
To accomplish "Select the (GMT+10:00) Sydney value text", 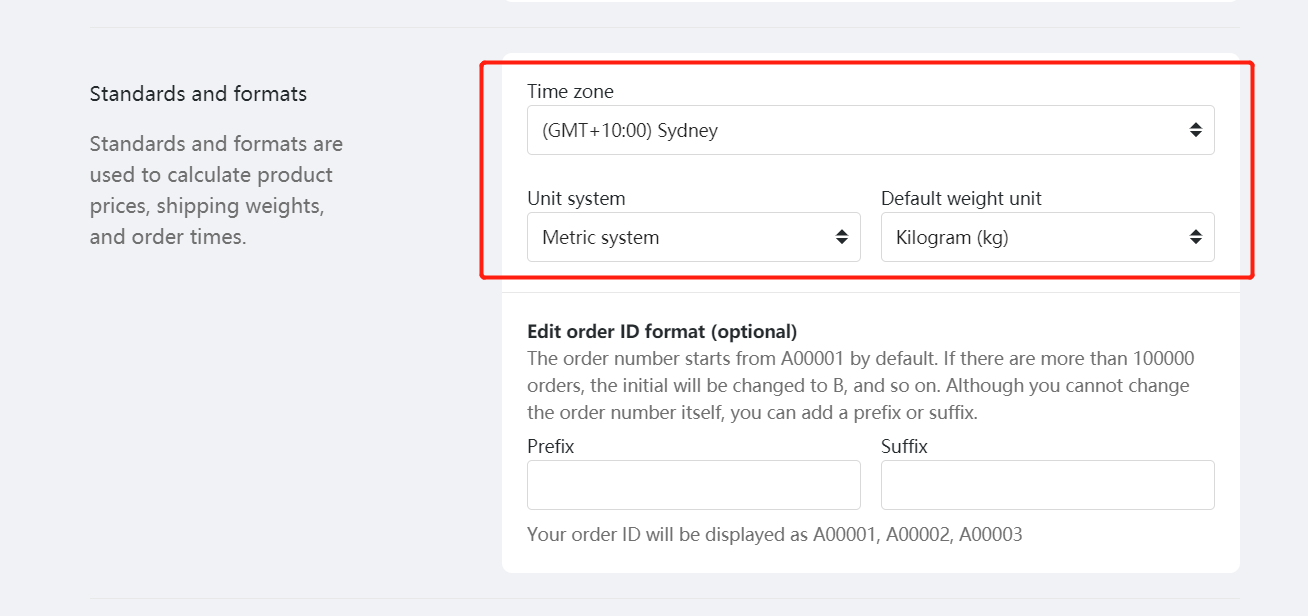I will tap(630, 130).
